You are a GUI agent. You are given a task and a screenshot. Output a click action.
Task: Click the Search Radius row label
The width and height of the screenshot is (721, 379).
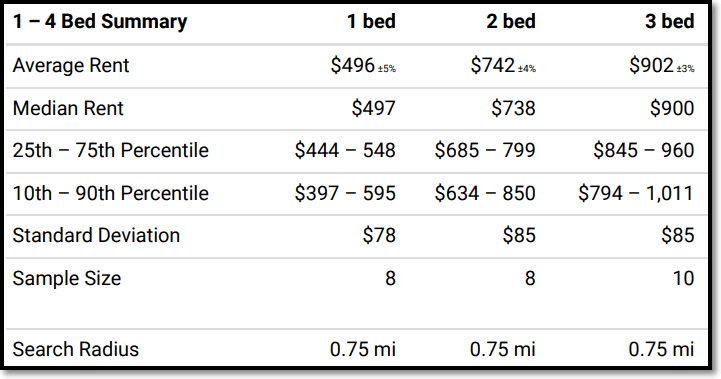pyautogui.click(x=75, y=349)
